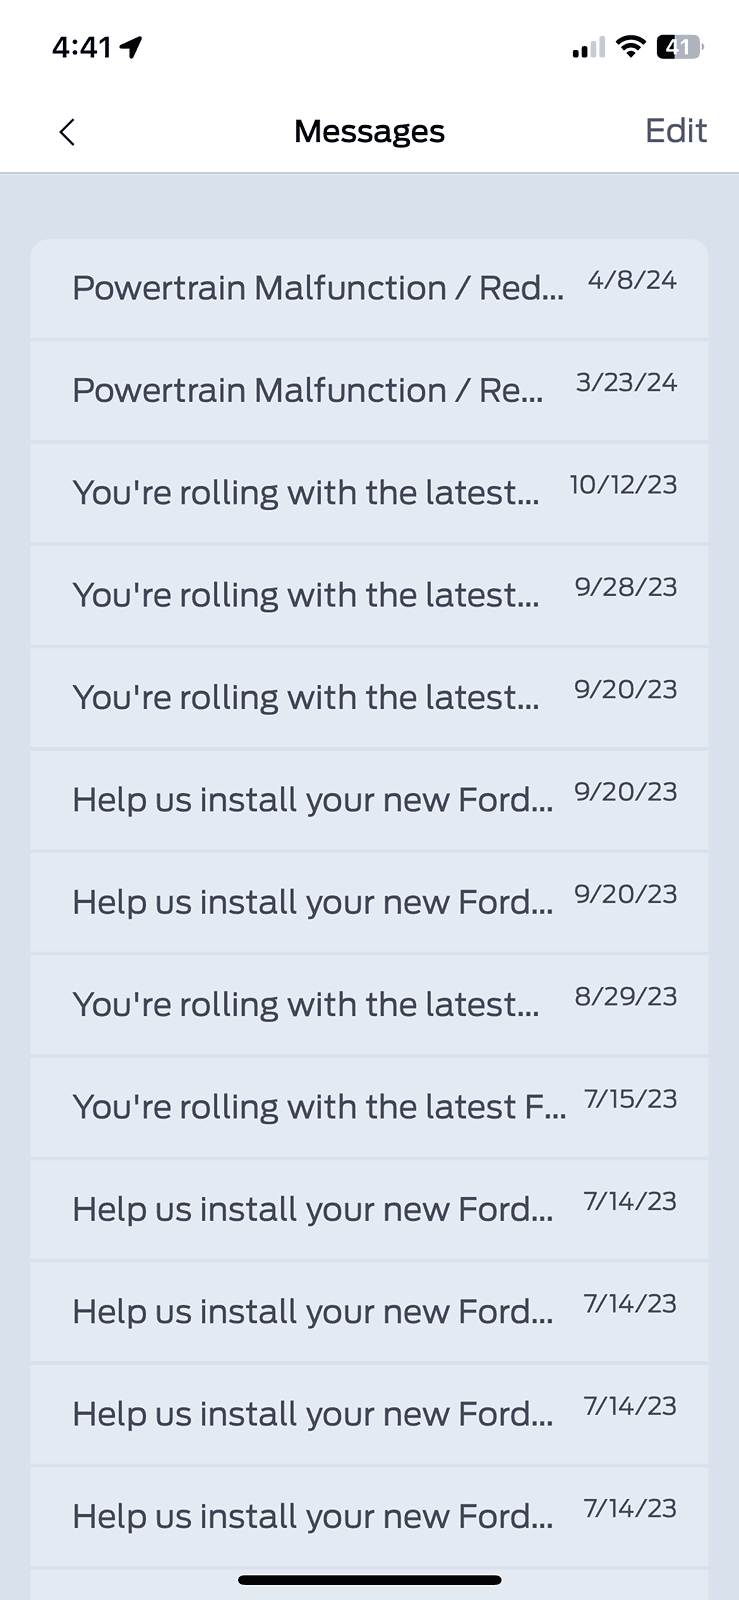Tap the Messages title header
The width and height of the screenshot is (739, 1600).
pyautogui.click(x=369, y=131)
